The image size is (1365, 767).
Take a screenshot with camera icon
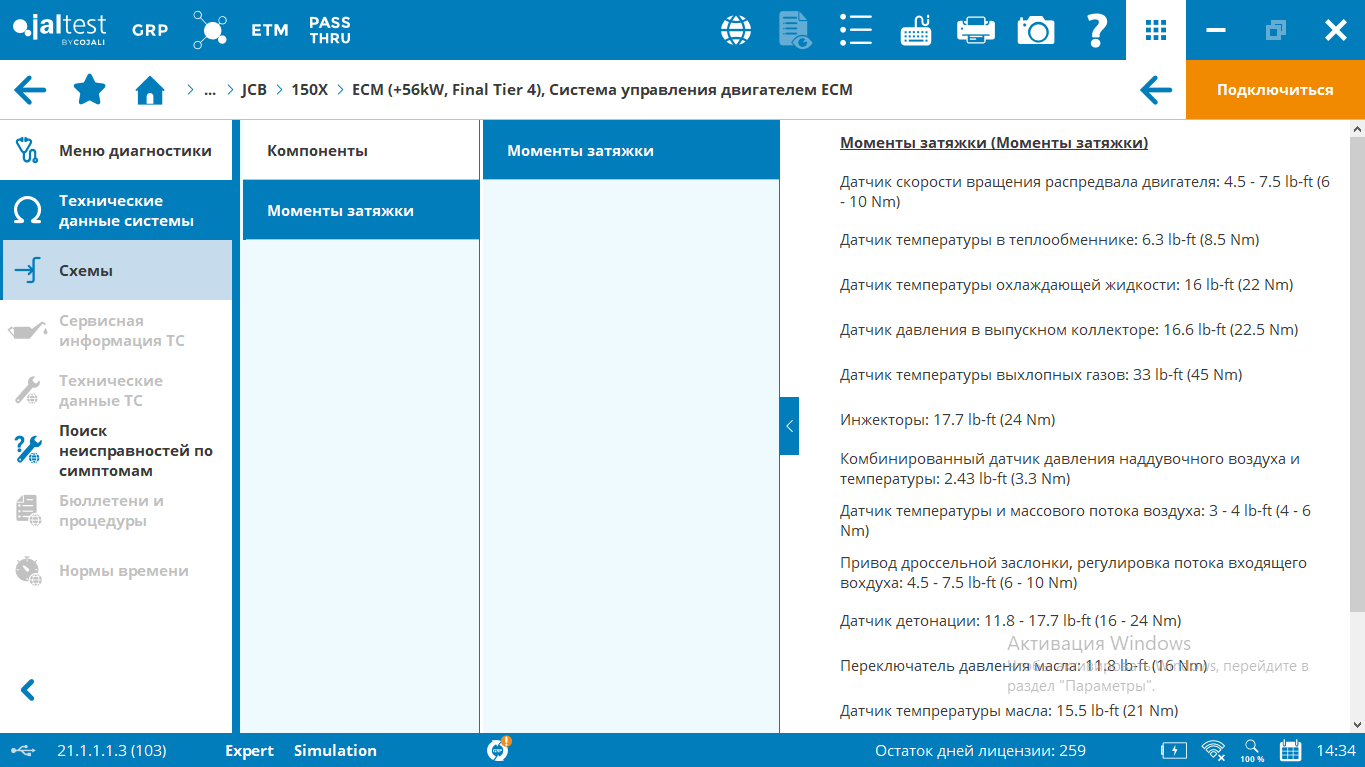pos(1036,30)
